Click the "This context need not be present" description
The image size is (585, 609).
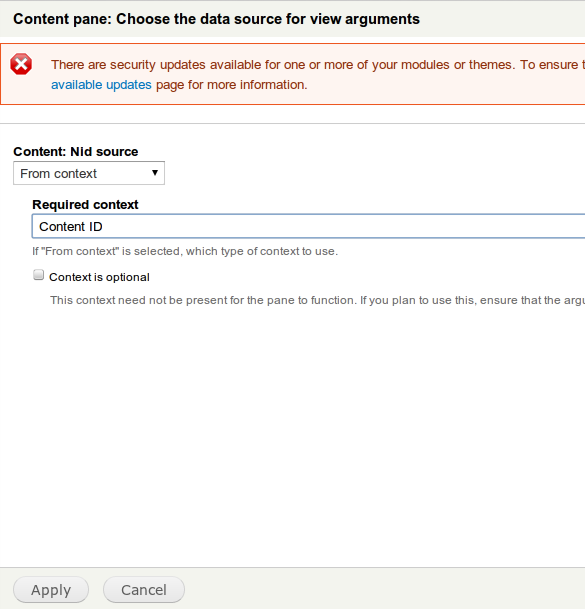coord(317,300)
